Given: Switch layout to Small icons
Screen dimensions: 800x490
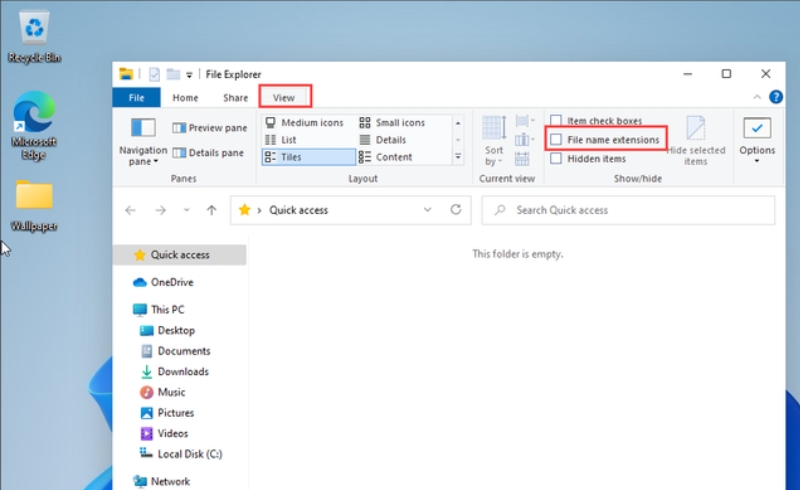Looking at the screenshot, I should (392, 122).
